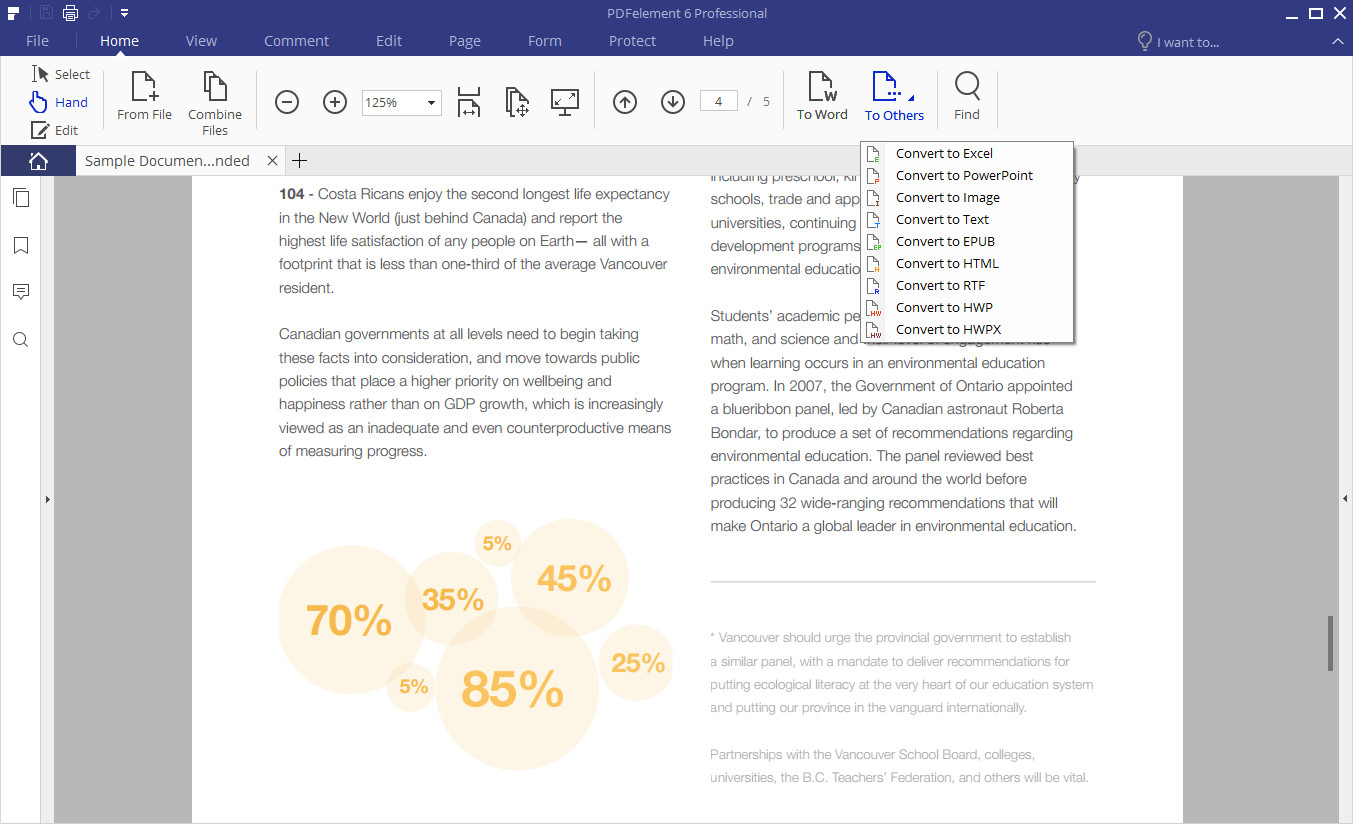The width and height of the screenshot is (1353, 824).
Task: Open page thumbnails panel
Action: [x=20, y=198]
